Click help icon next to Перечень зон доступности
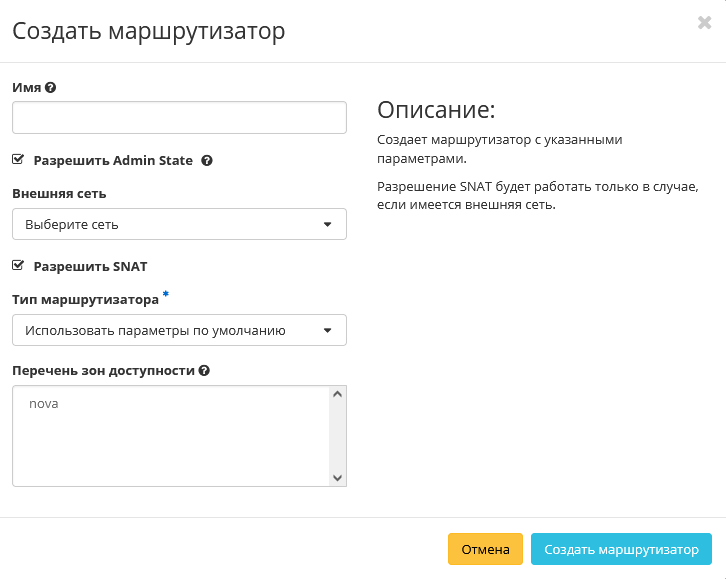 pyautogui.click(x=204, y=370)
